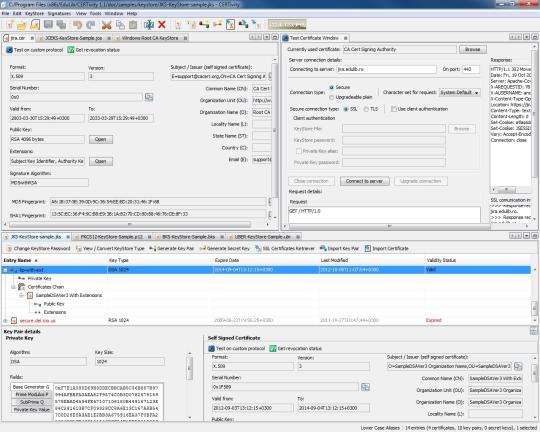Image resolution: width=540 pixels, height=432 pixels.
Task: Select the Upgradeable plain radio button
Action: (x=332, y=97)
